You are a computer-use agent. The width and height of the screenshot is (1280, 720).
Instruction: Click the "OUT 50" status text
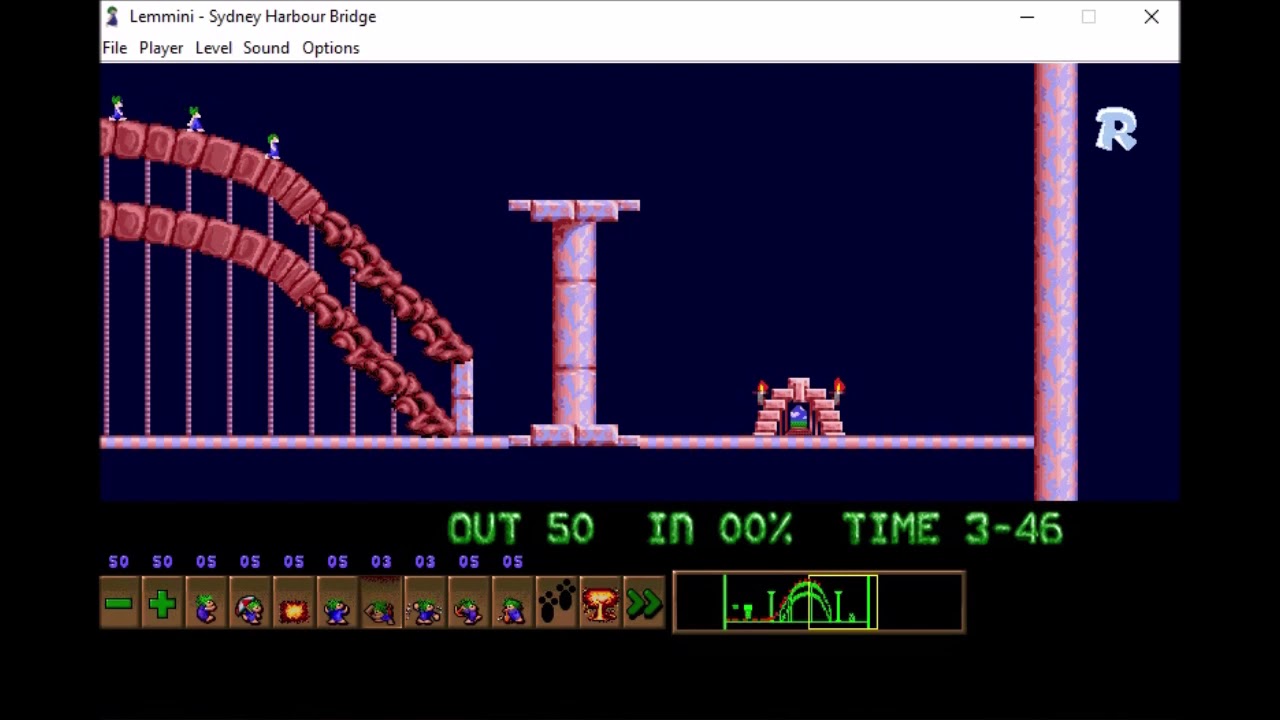click(521, 528)
